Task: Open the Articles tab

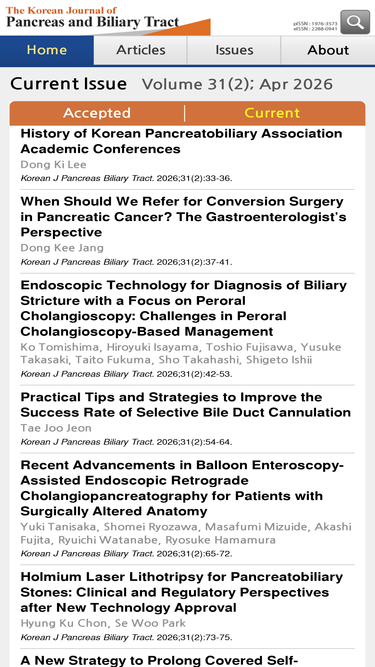Action: 141,50
